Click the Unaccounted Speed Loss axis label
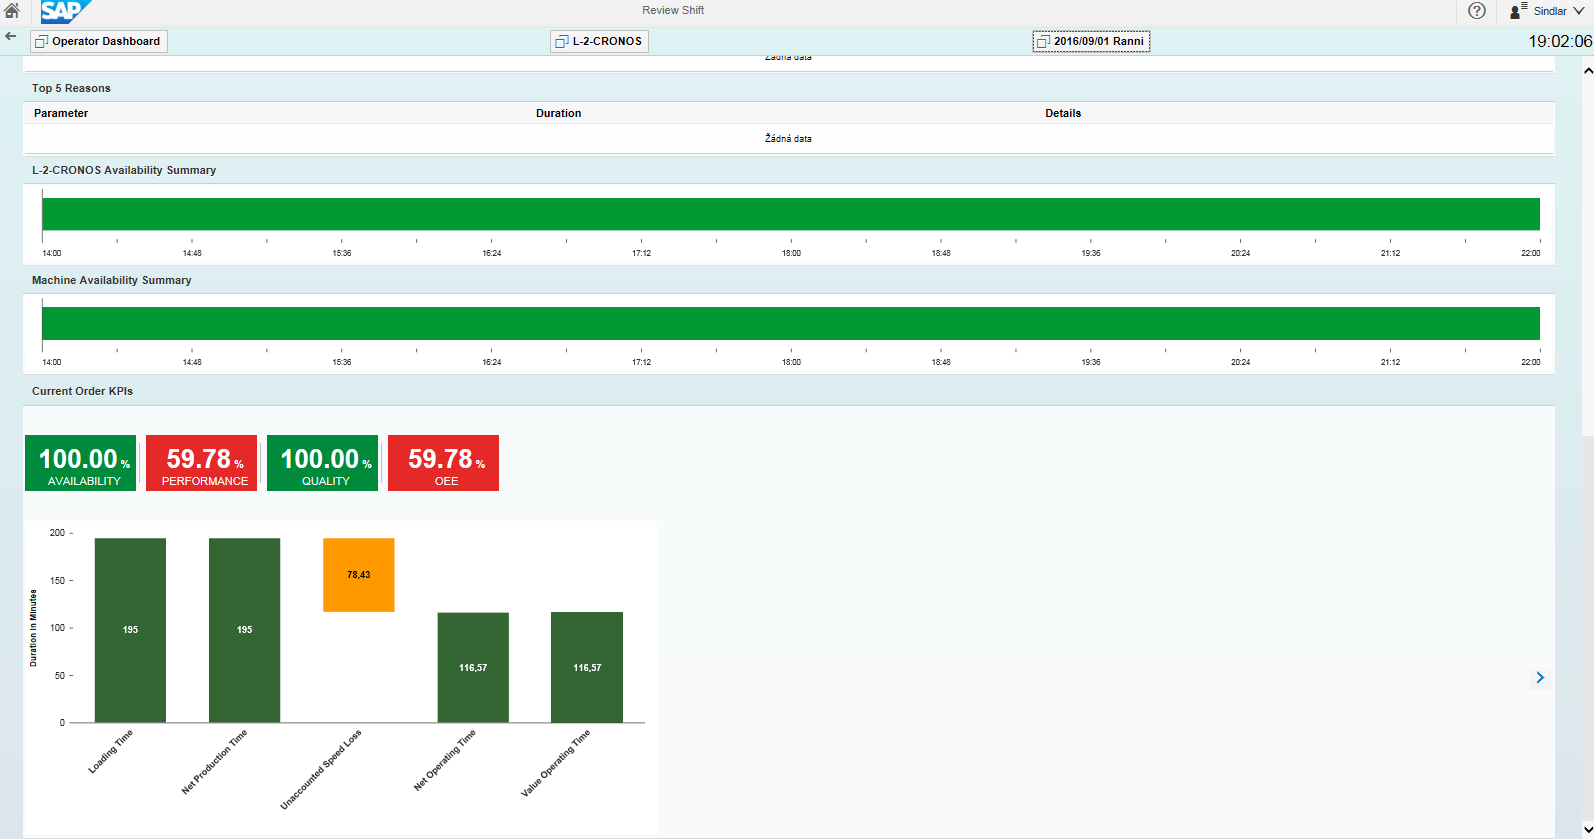This screenshot has height=839, width=1594. click(321, 769)
